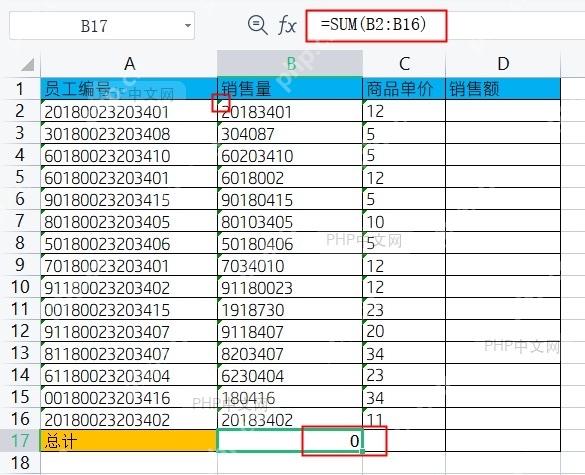Select sales cell 6018002
585x475 pixels.
tap(290, 176)
